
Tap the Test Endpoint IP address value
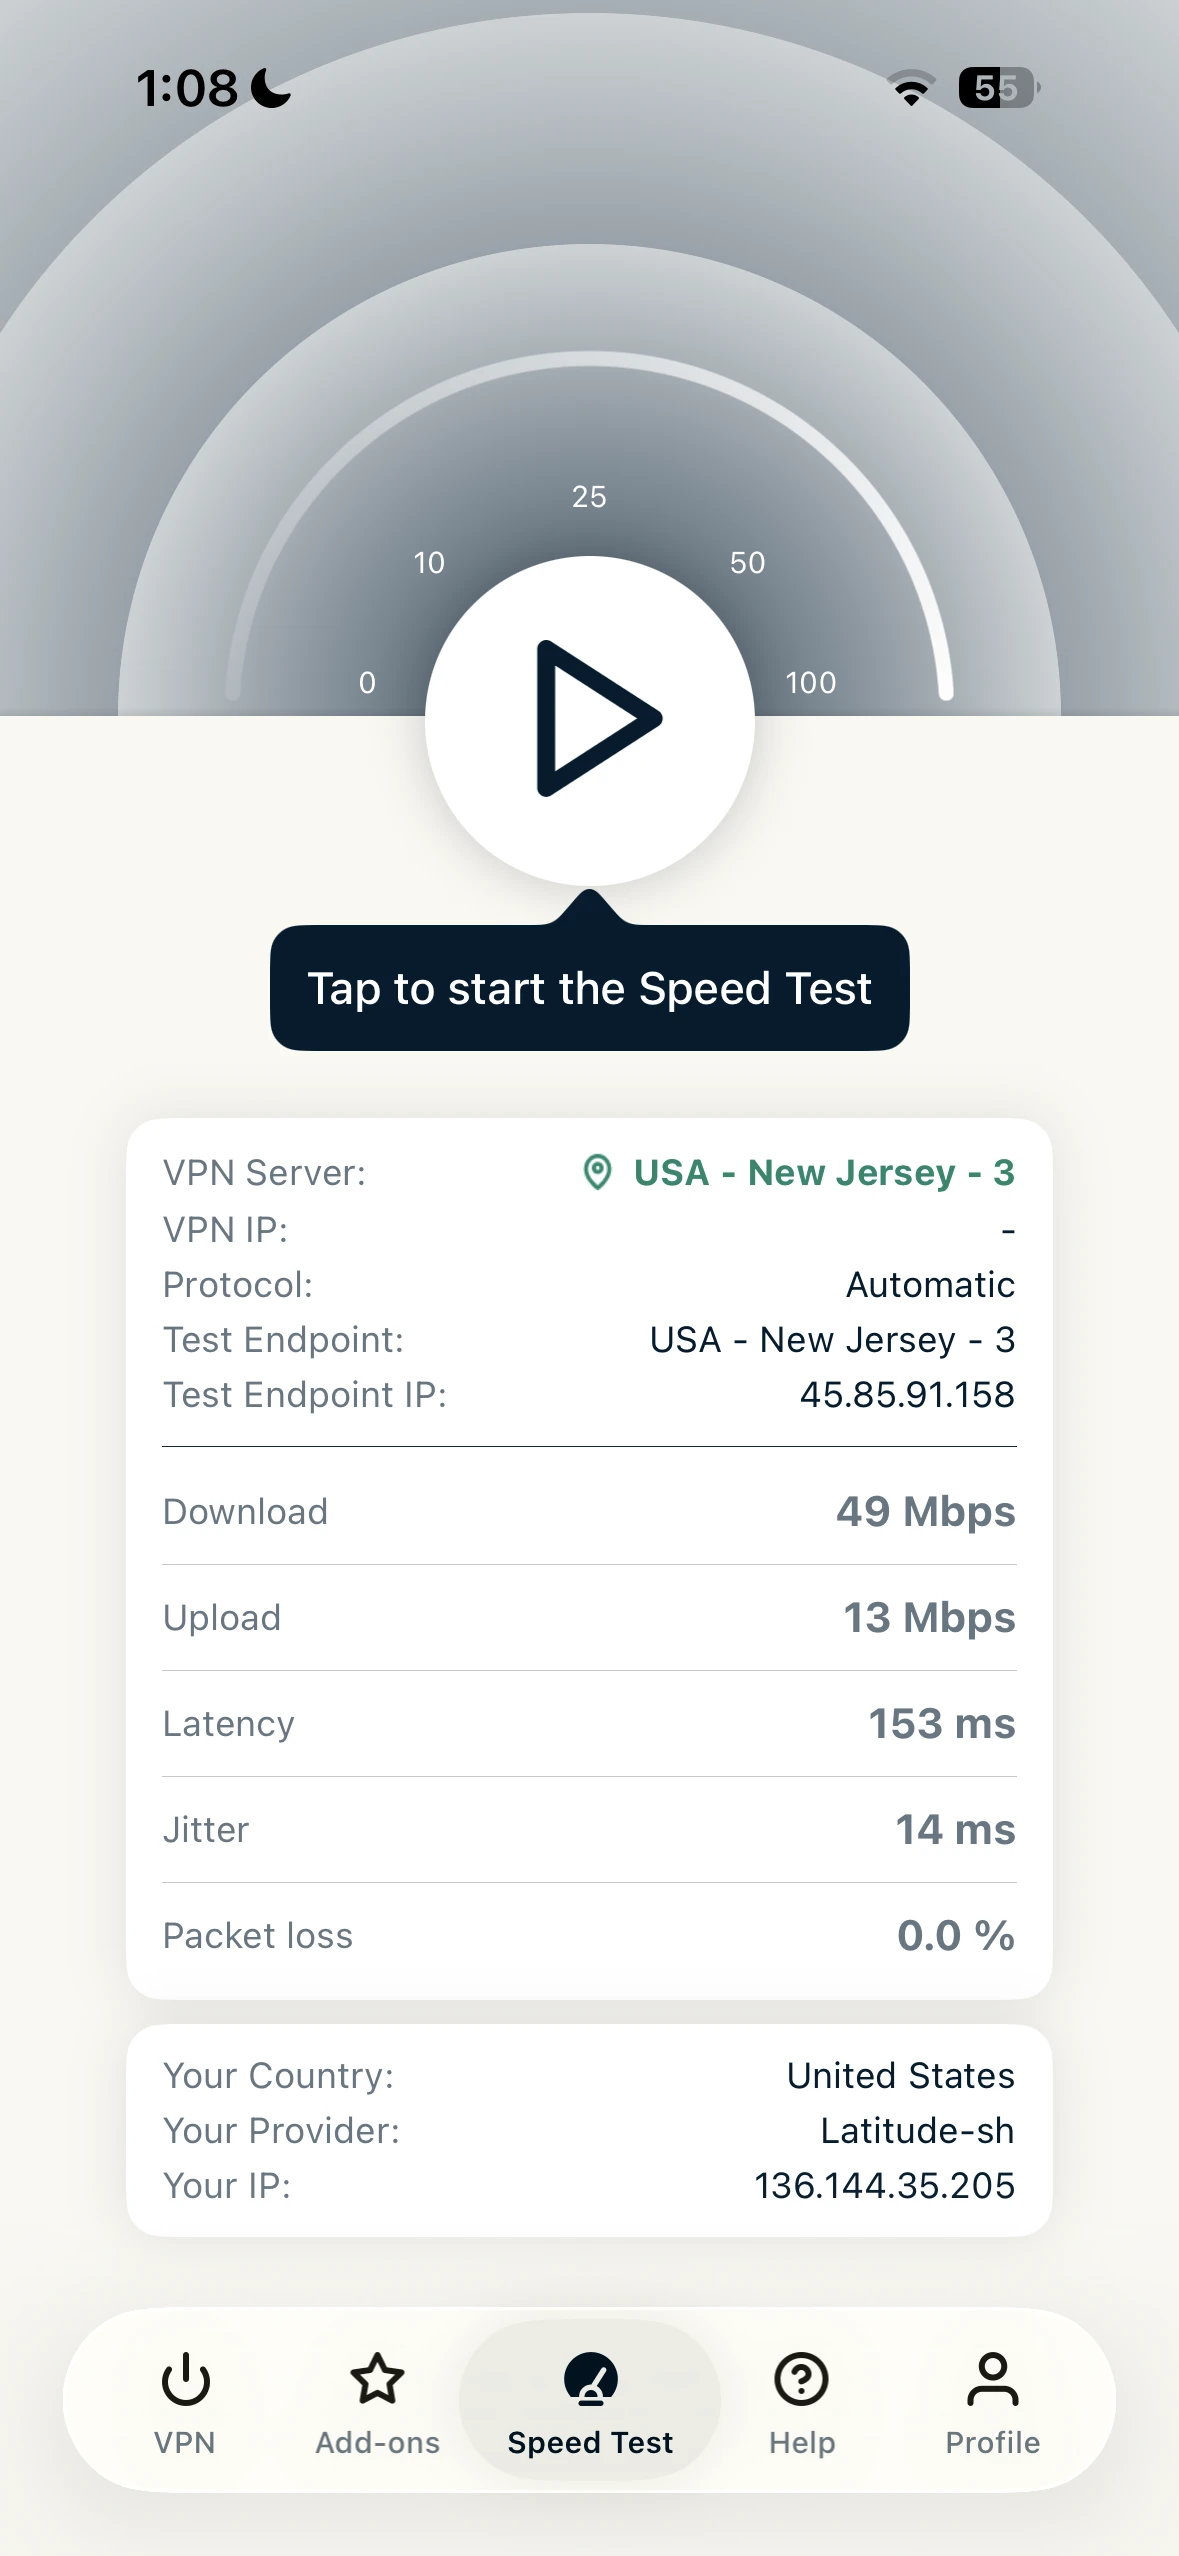pyautogui.click(x=907, y=1394)
